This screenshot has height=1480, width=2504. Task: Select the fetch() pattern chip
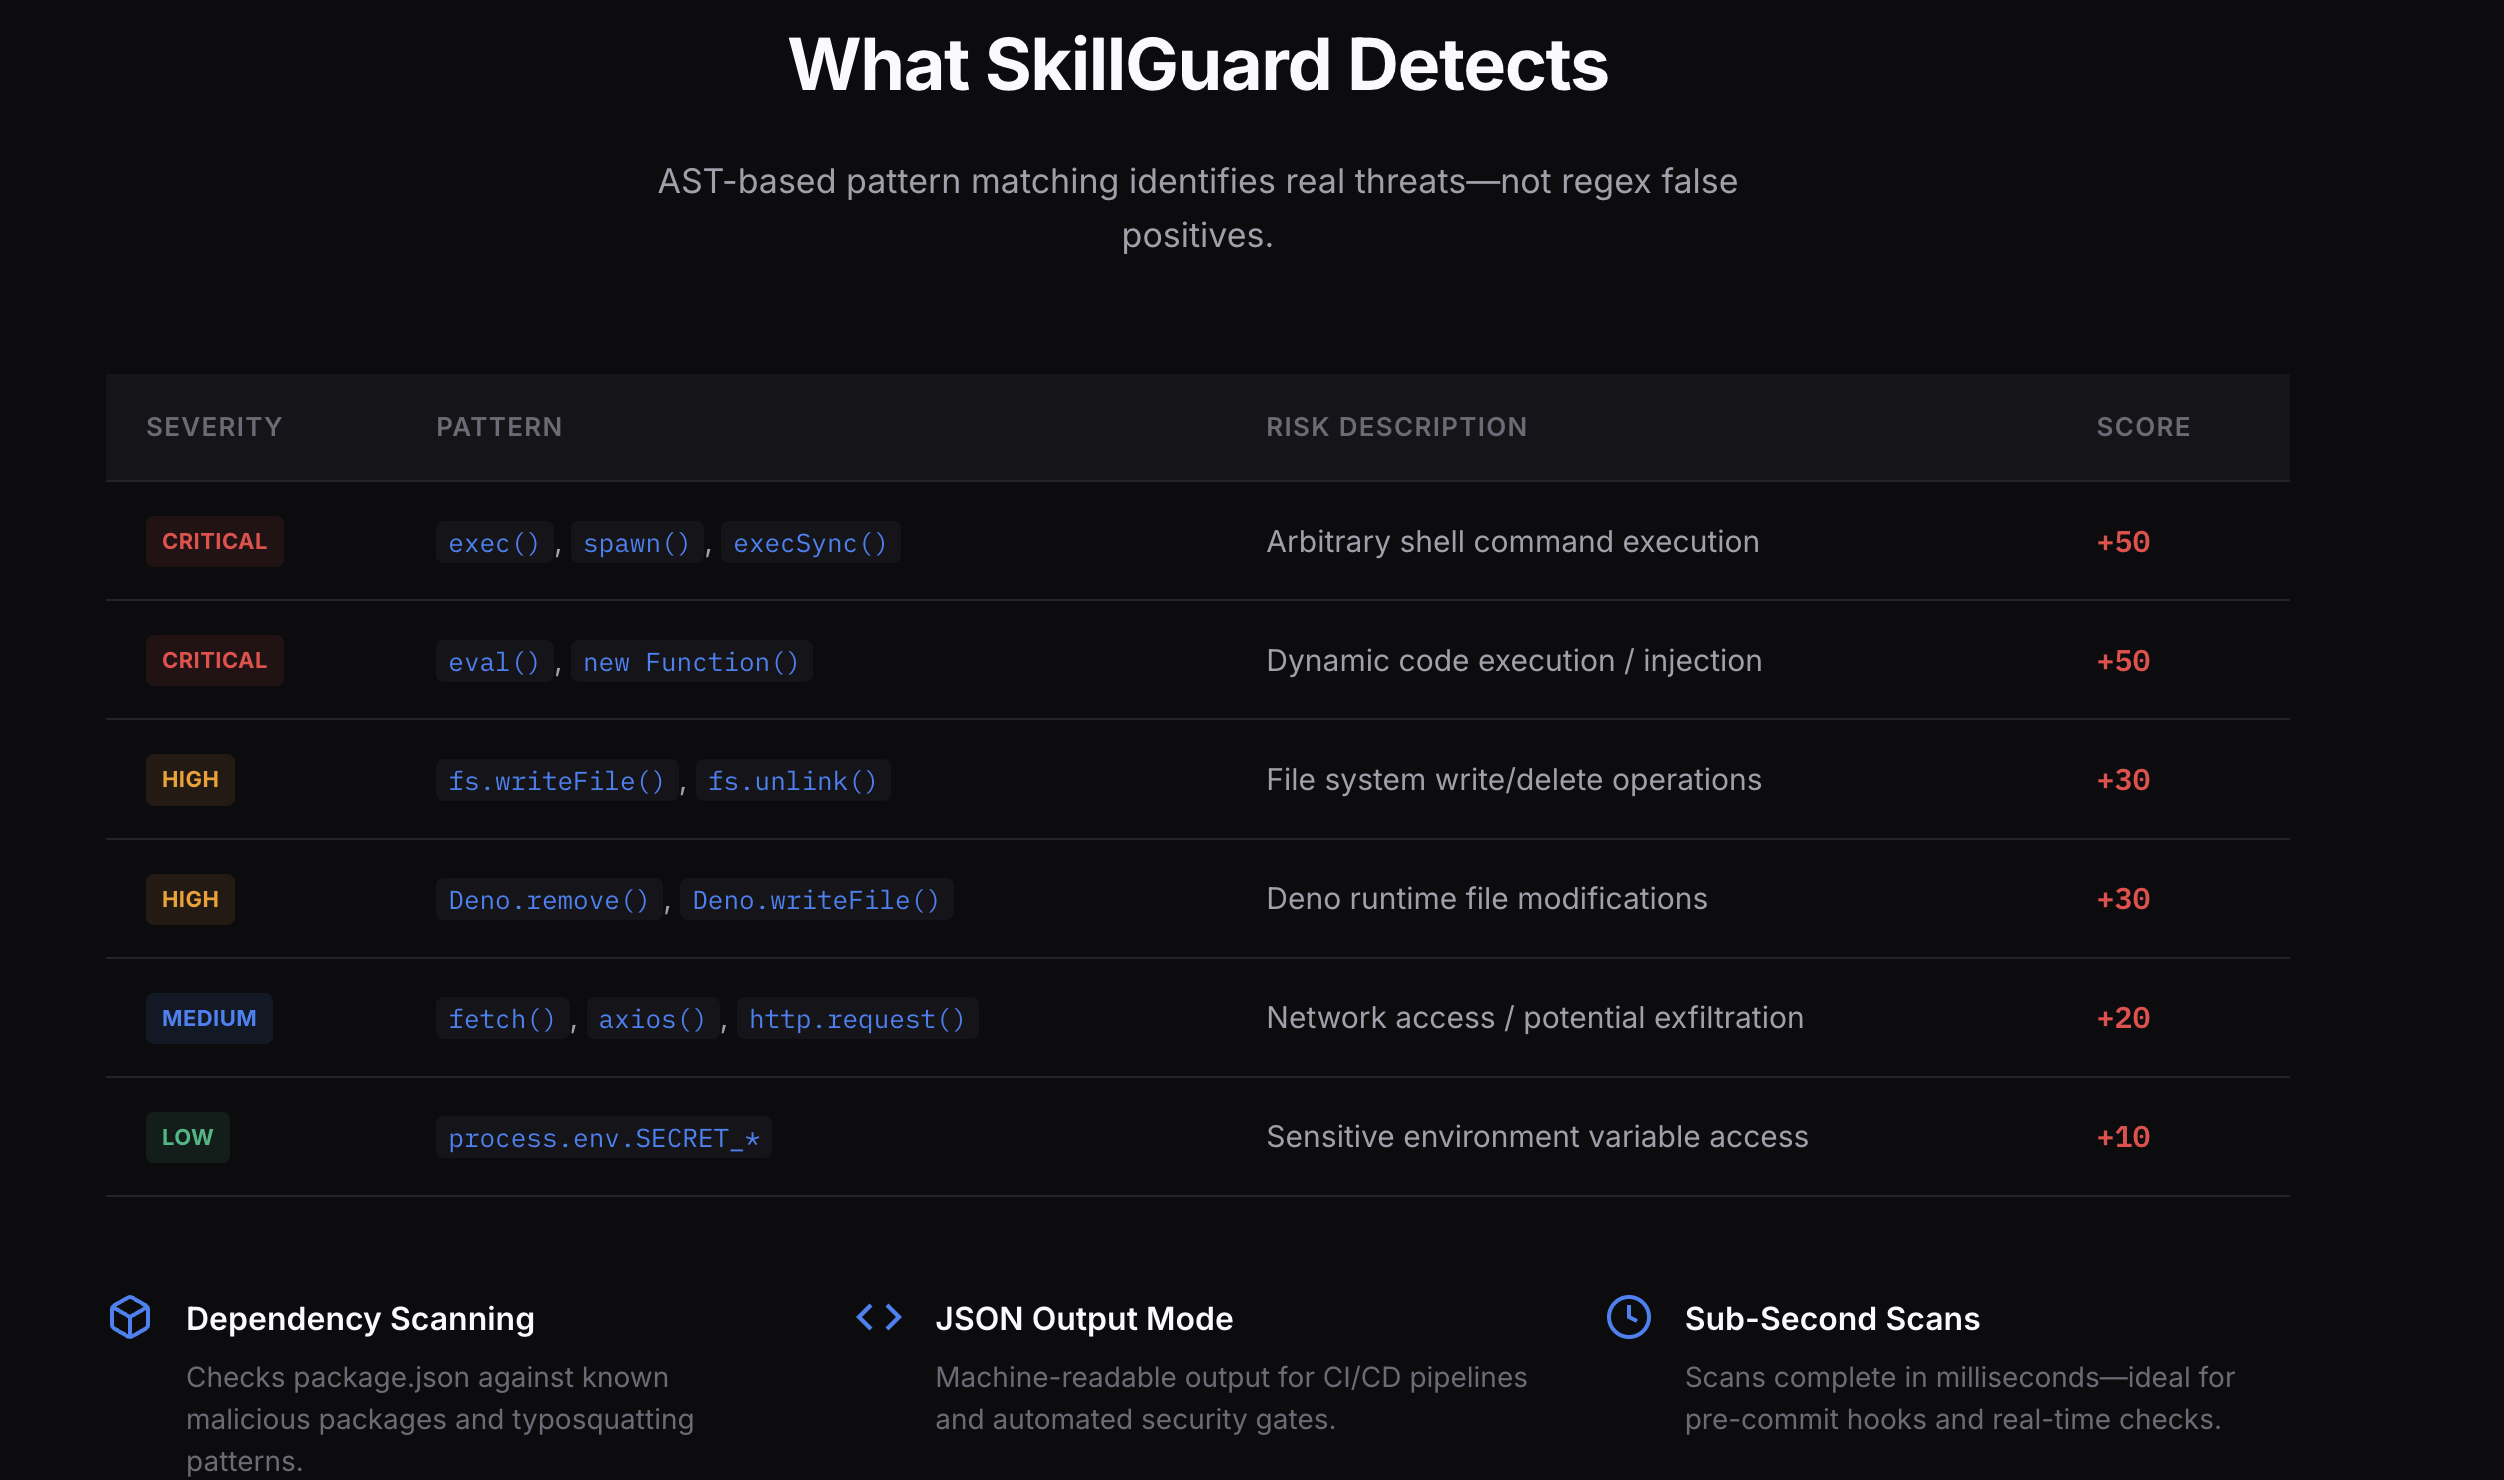(x=502, y=1018)
